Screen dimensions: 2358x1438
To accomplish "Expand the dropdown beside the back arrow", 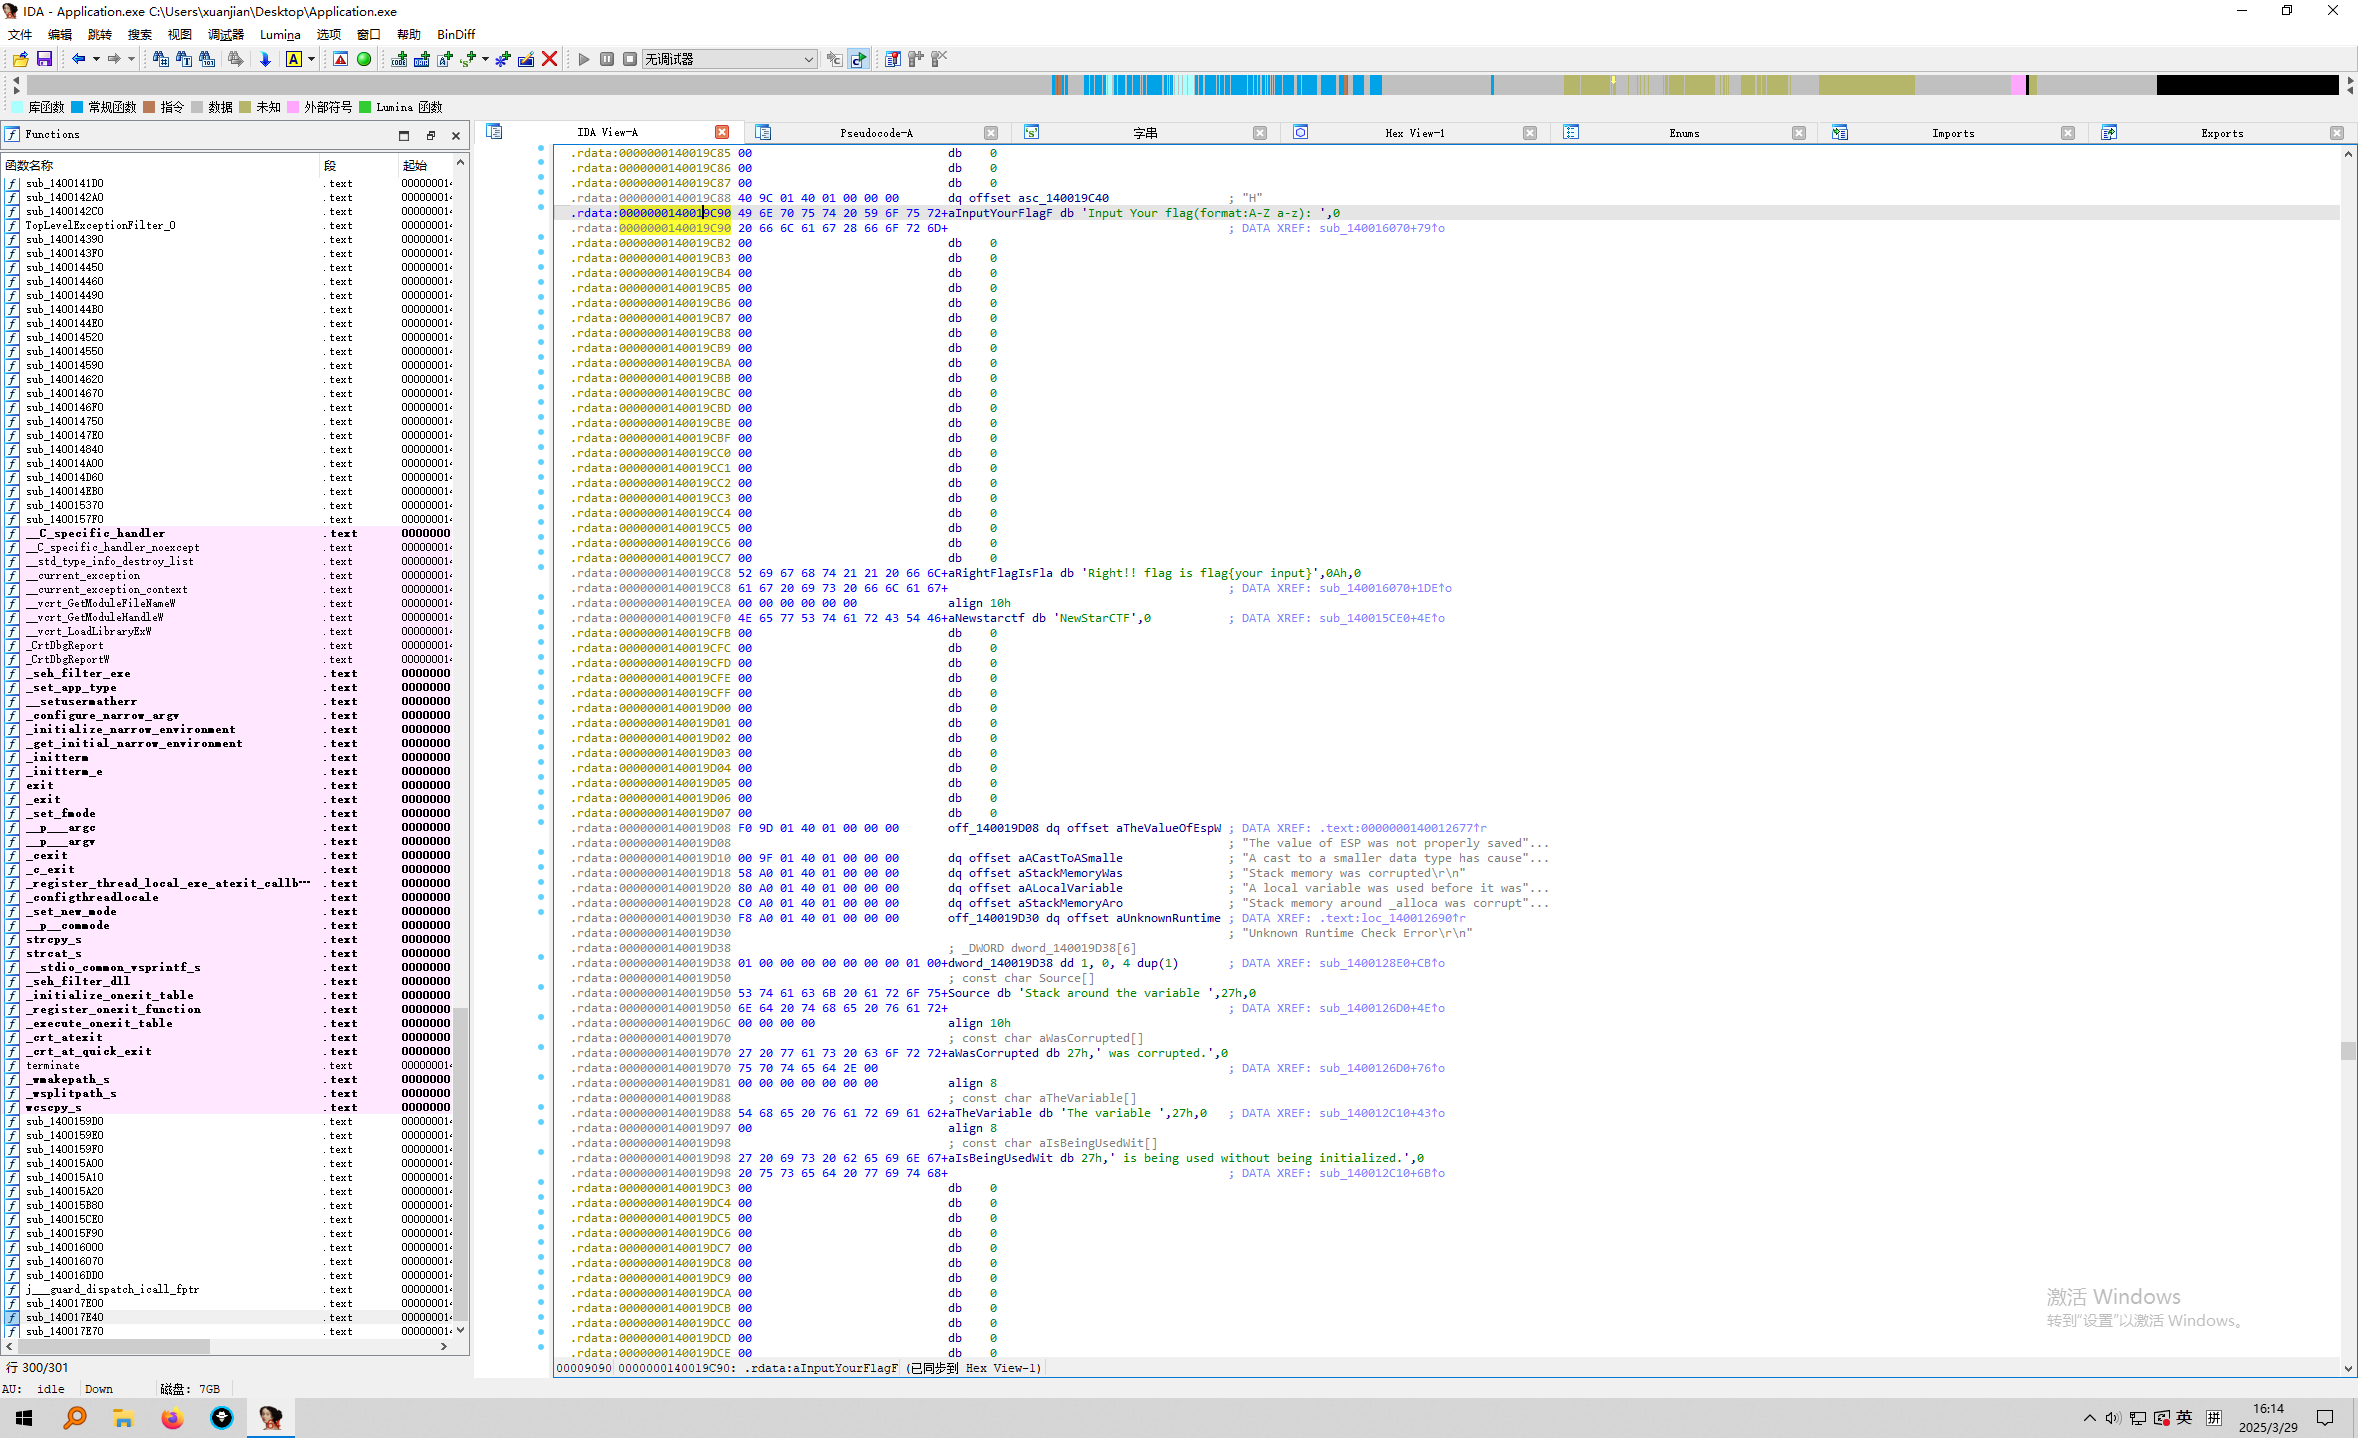I will [96, 59].
